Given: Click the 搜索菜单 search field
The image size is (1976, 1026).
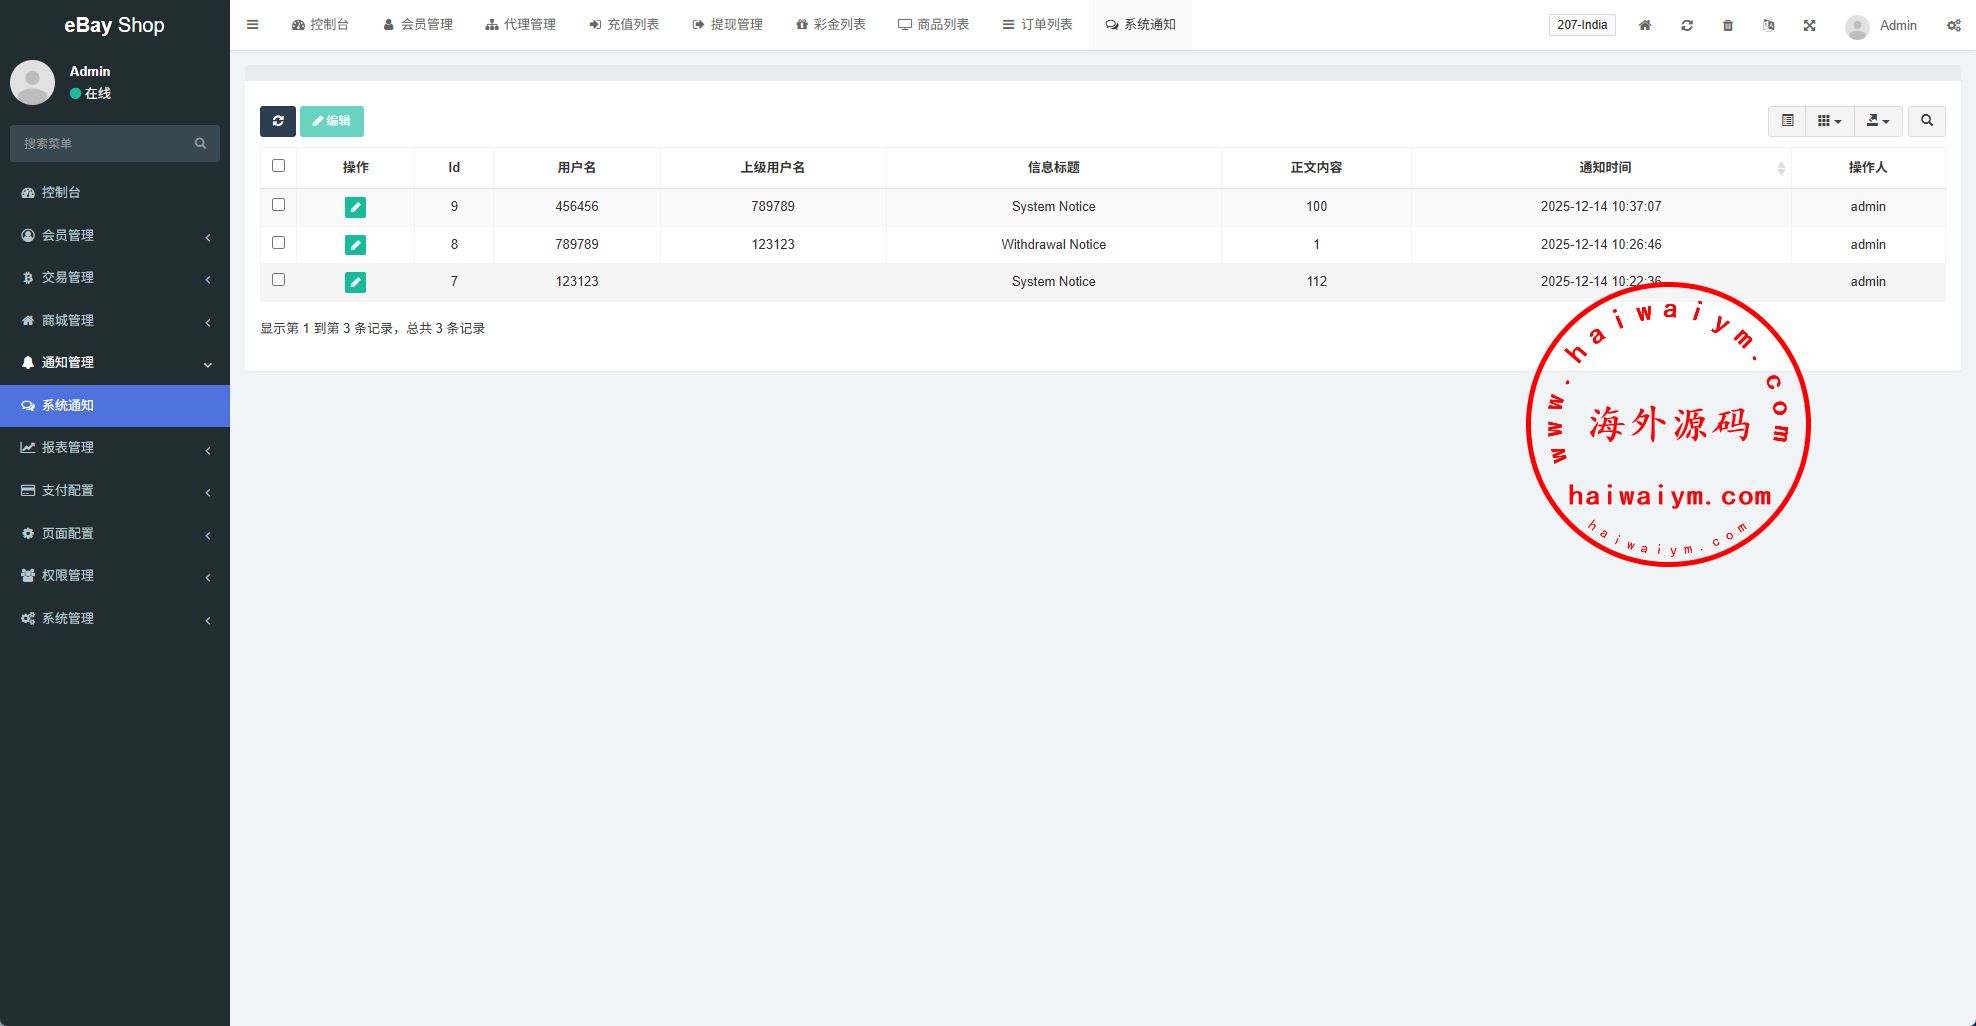Looking at the screenshot, I should pyautogui.click(x=105, y=144).
